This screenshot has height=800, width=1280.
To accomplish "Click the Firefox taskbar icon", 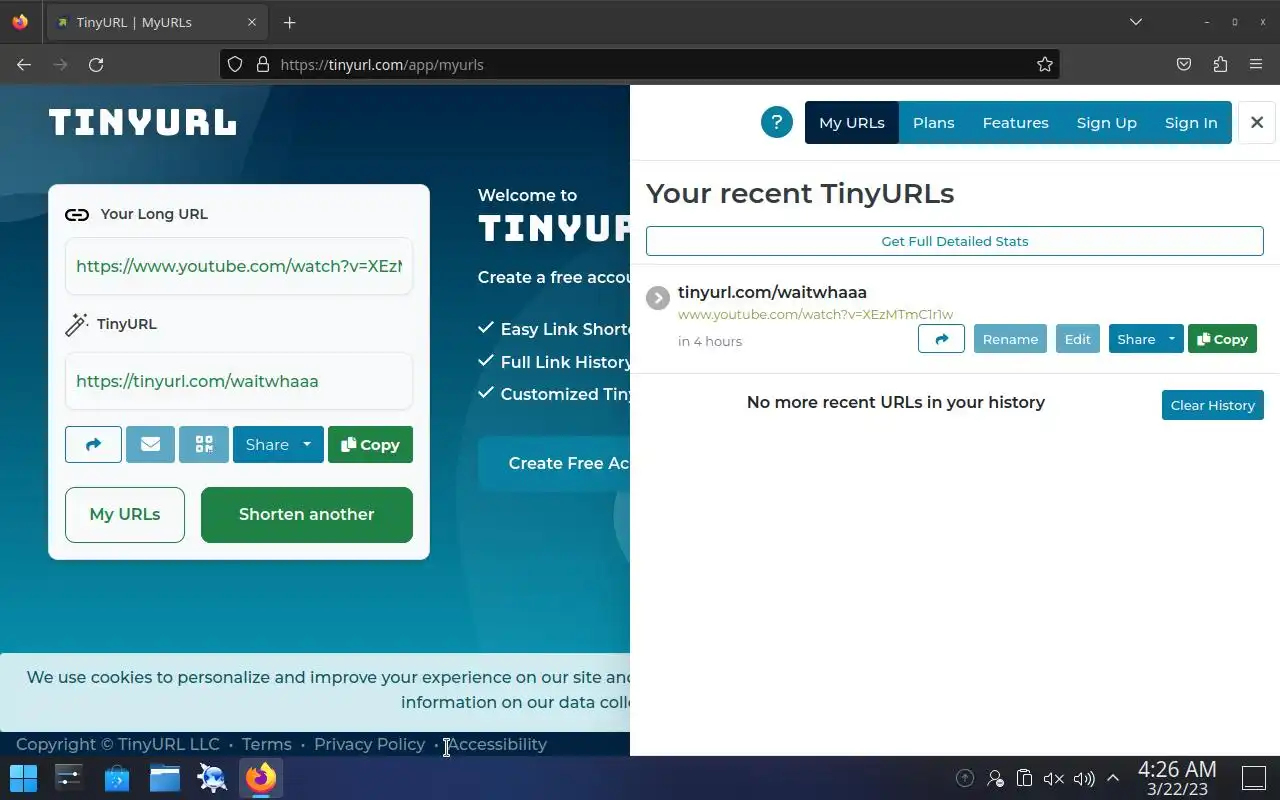I will coord(261,778).
